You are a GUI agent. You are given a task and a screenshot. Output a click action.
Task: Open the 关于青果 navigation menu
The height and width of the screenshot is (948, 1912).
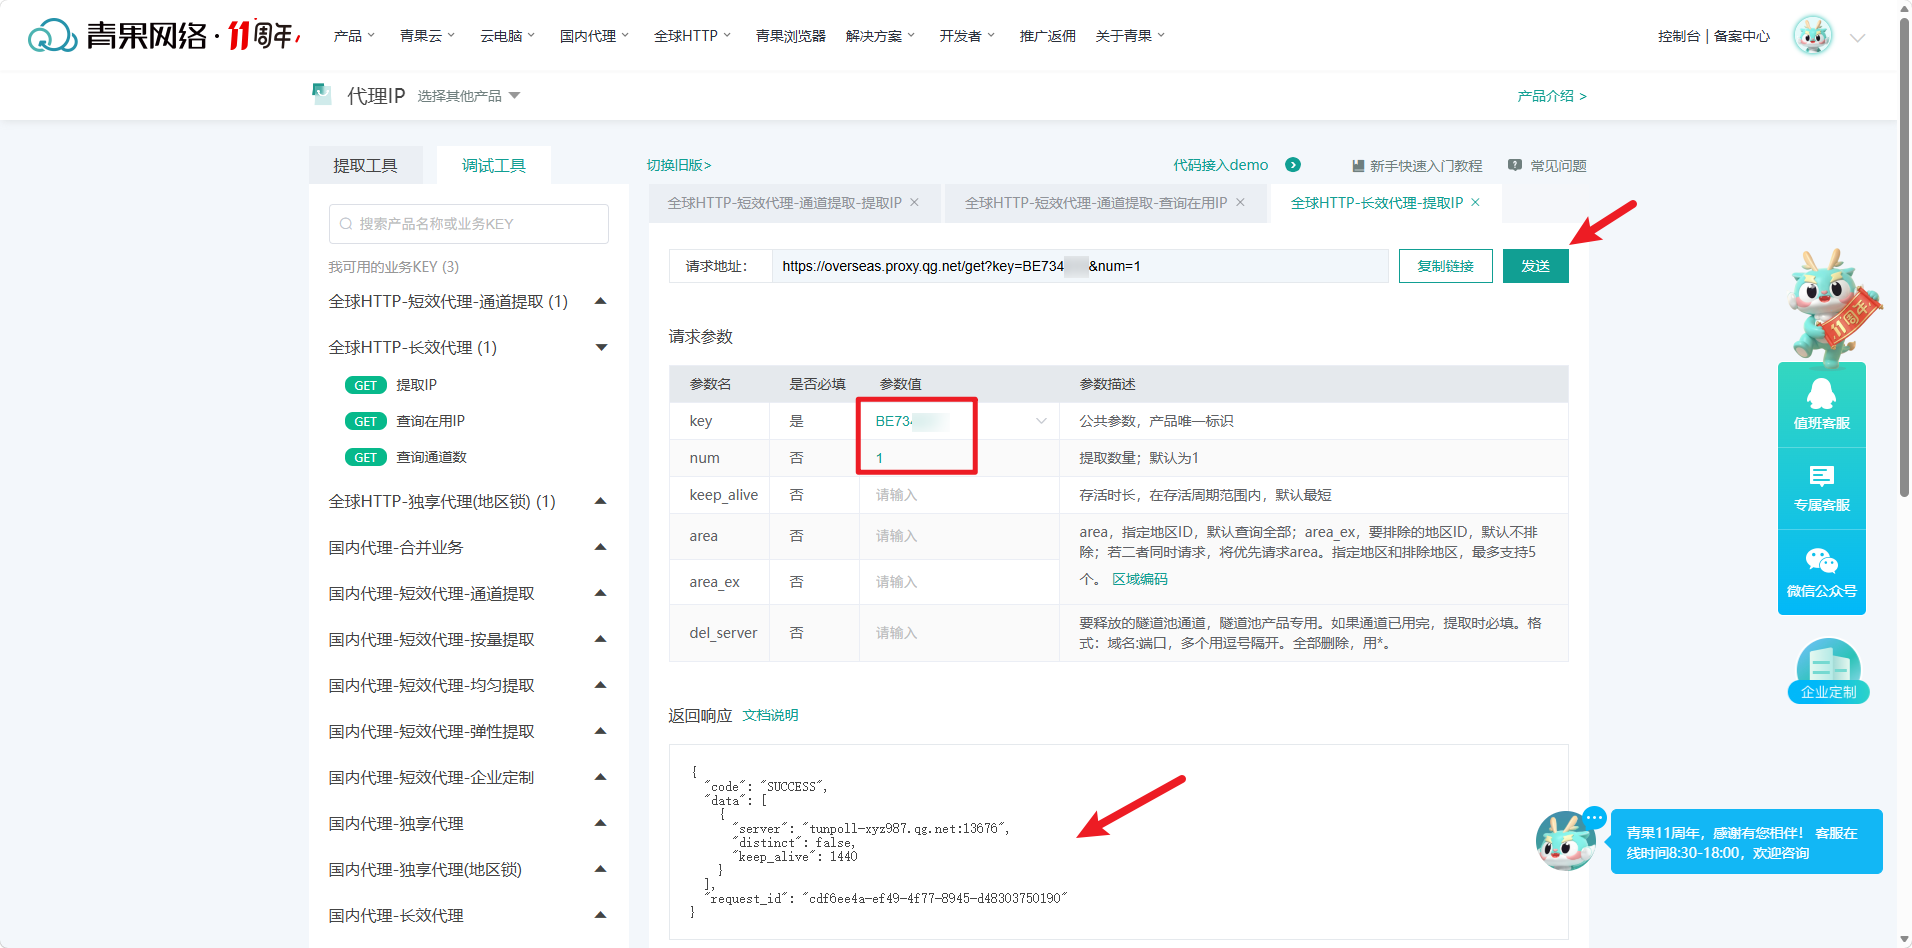point(1130,36)
